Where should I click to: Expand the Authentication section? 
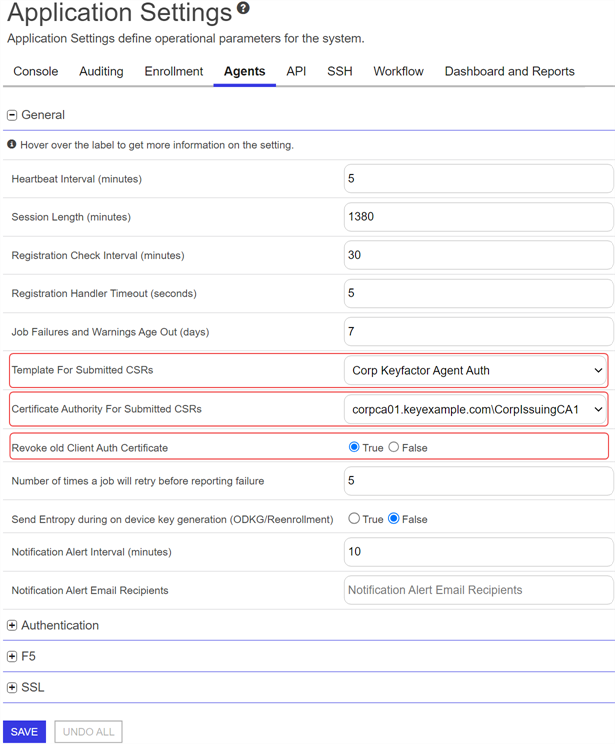click(x=12, y=625)
